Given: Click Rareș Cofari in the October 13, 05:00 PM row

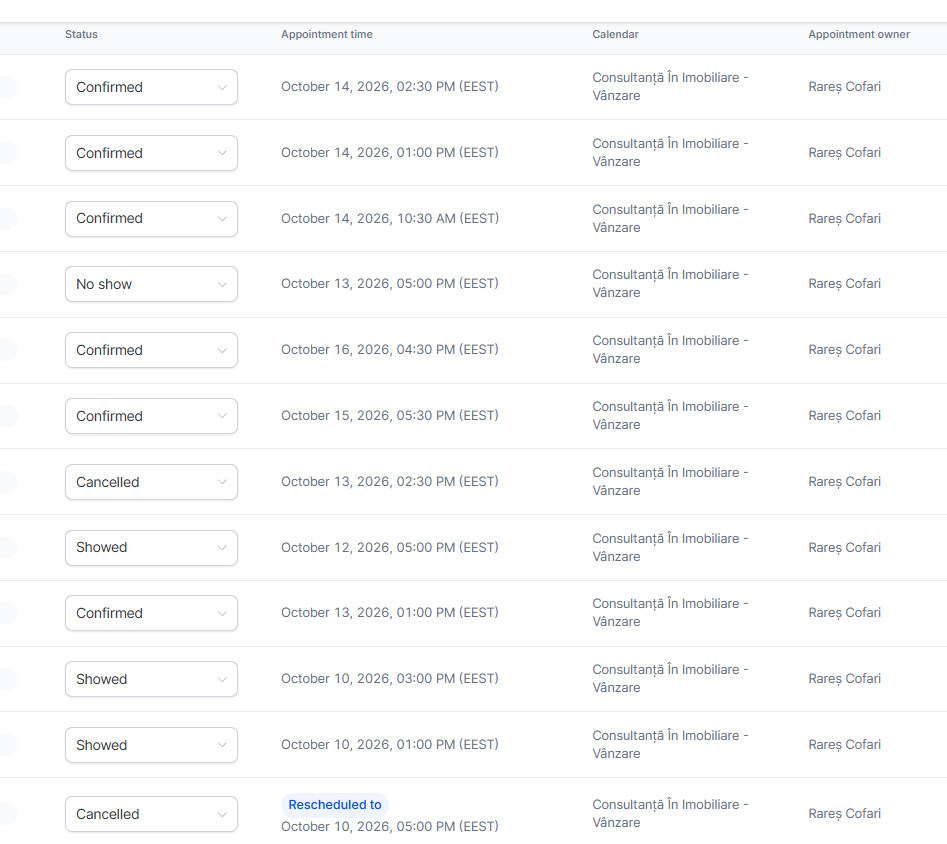Looking at the screenshot, I should click(x=844, y=283).
